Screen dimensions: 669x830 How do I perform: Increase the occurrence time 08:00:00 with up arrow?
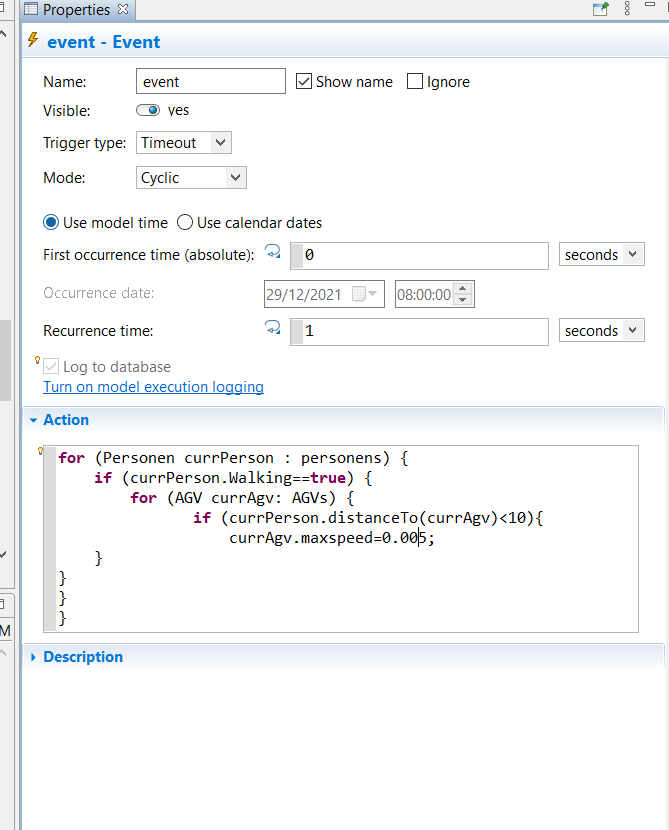click(463, 289)
